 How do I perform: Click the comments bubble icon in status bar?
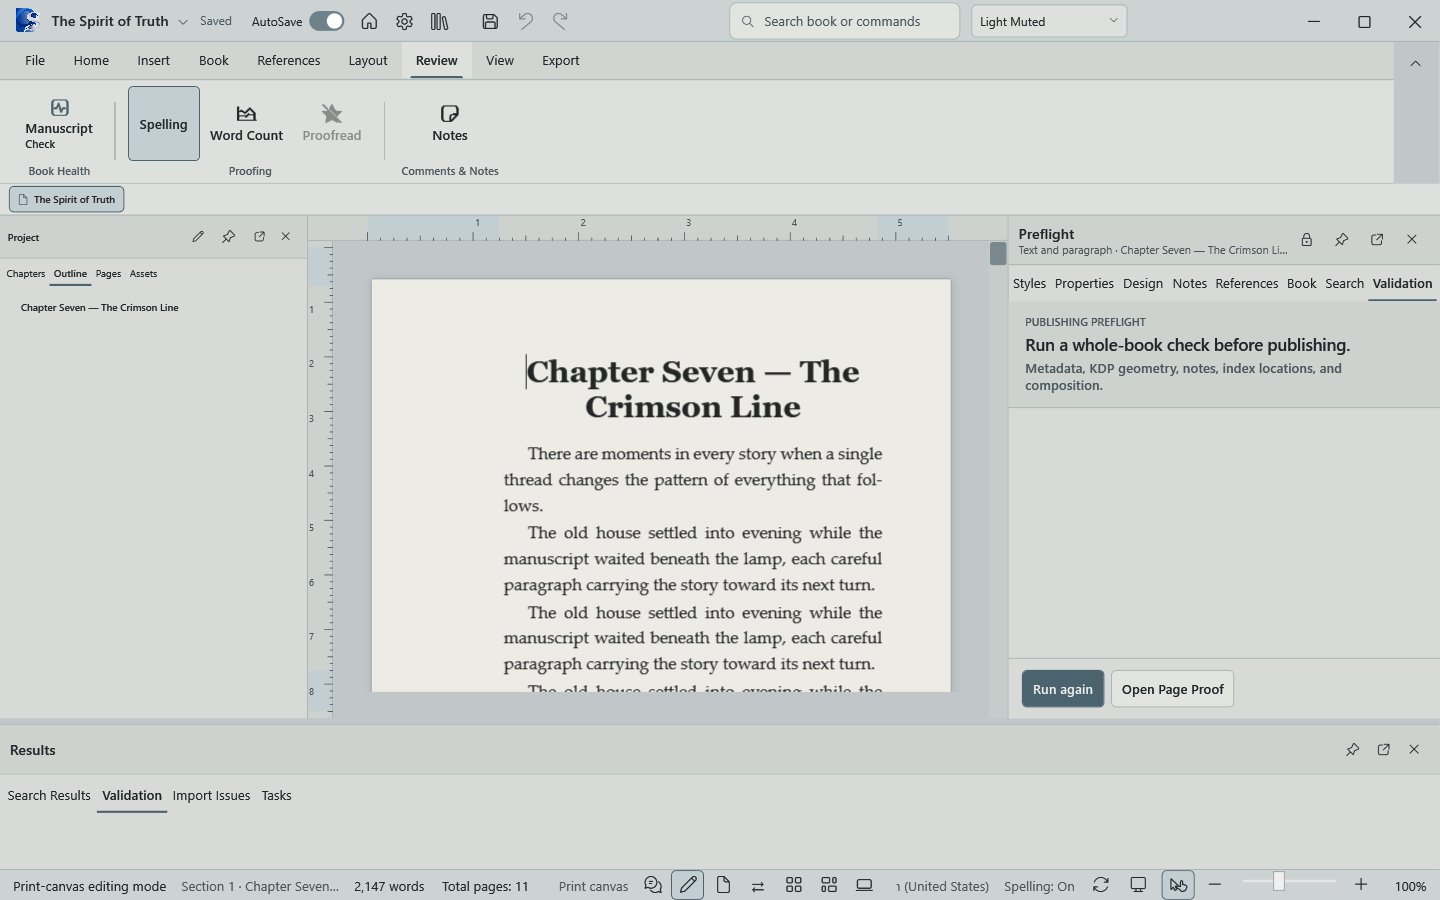point(653,885)
